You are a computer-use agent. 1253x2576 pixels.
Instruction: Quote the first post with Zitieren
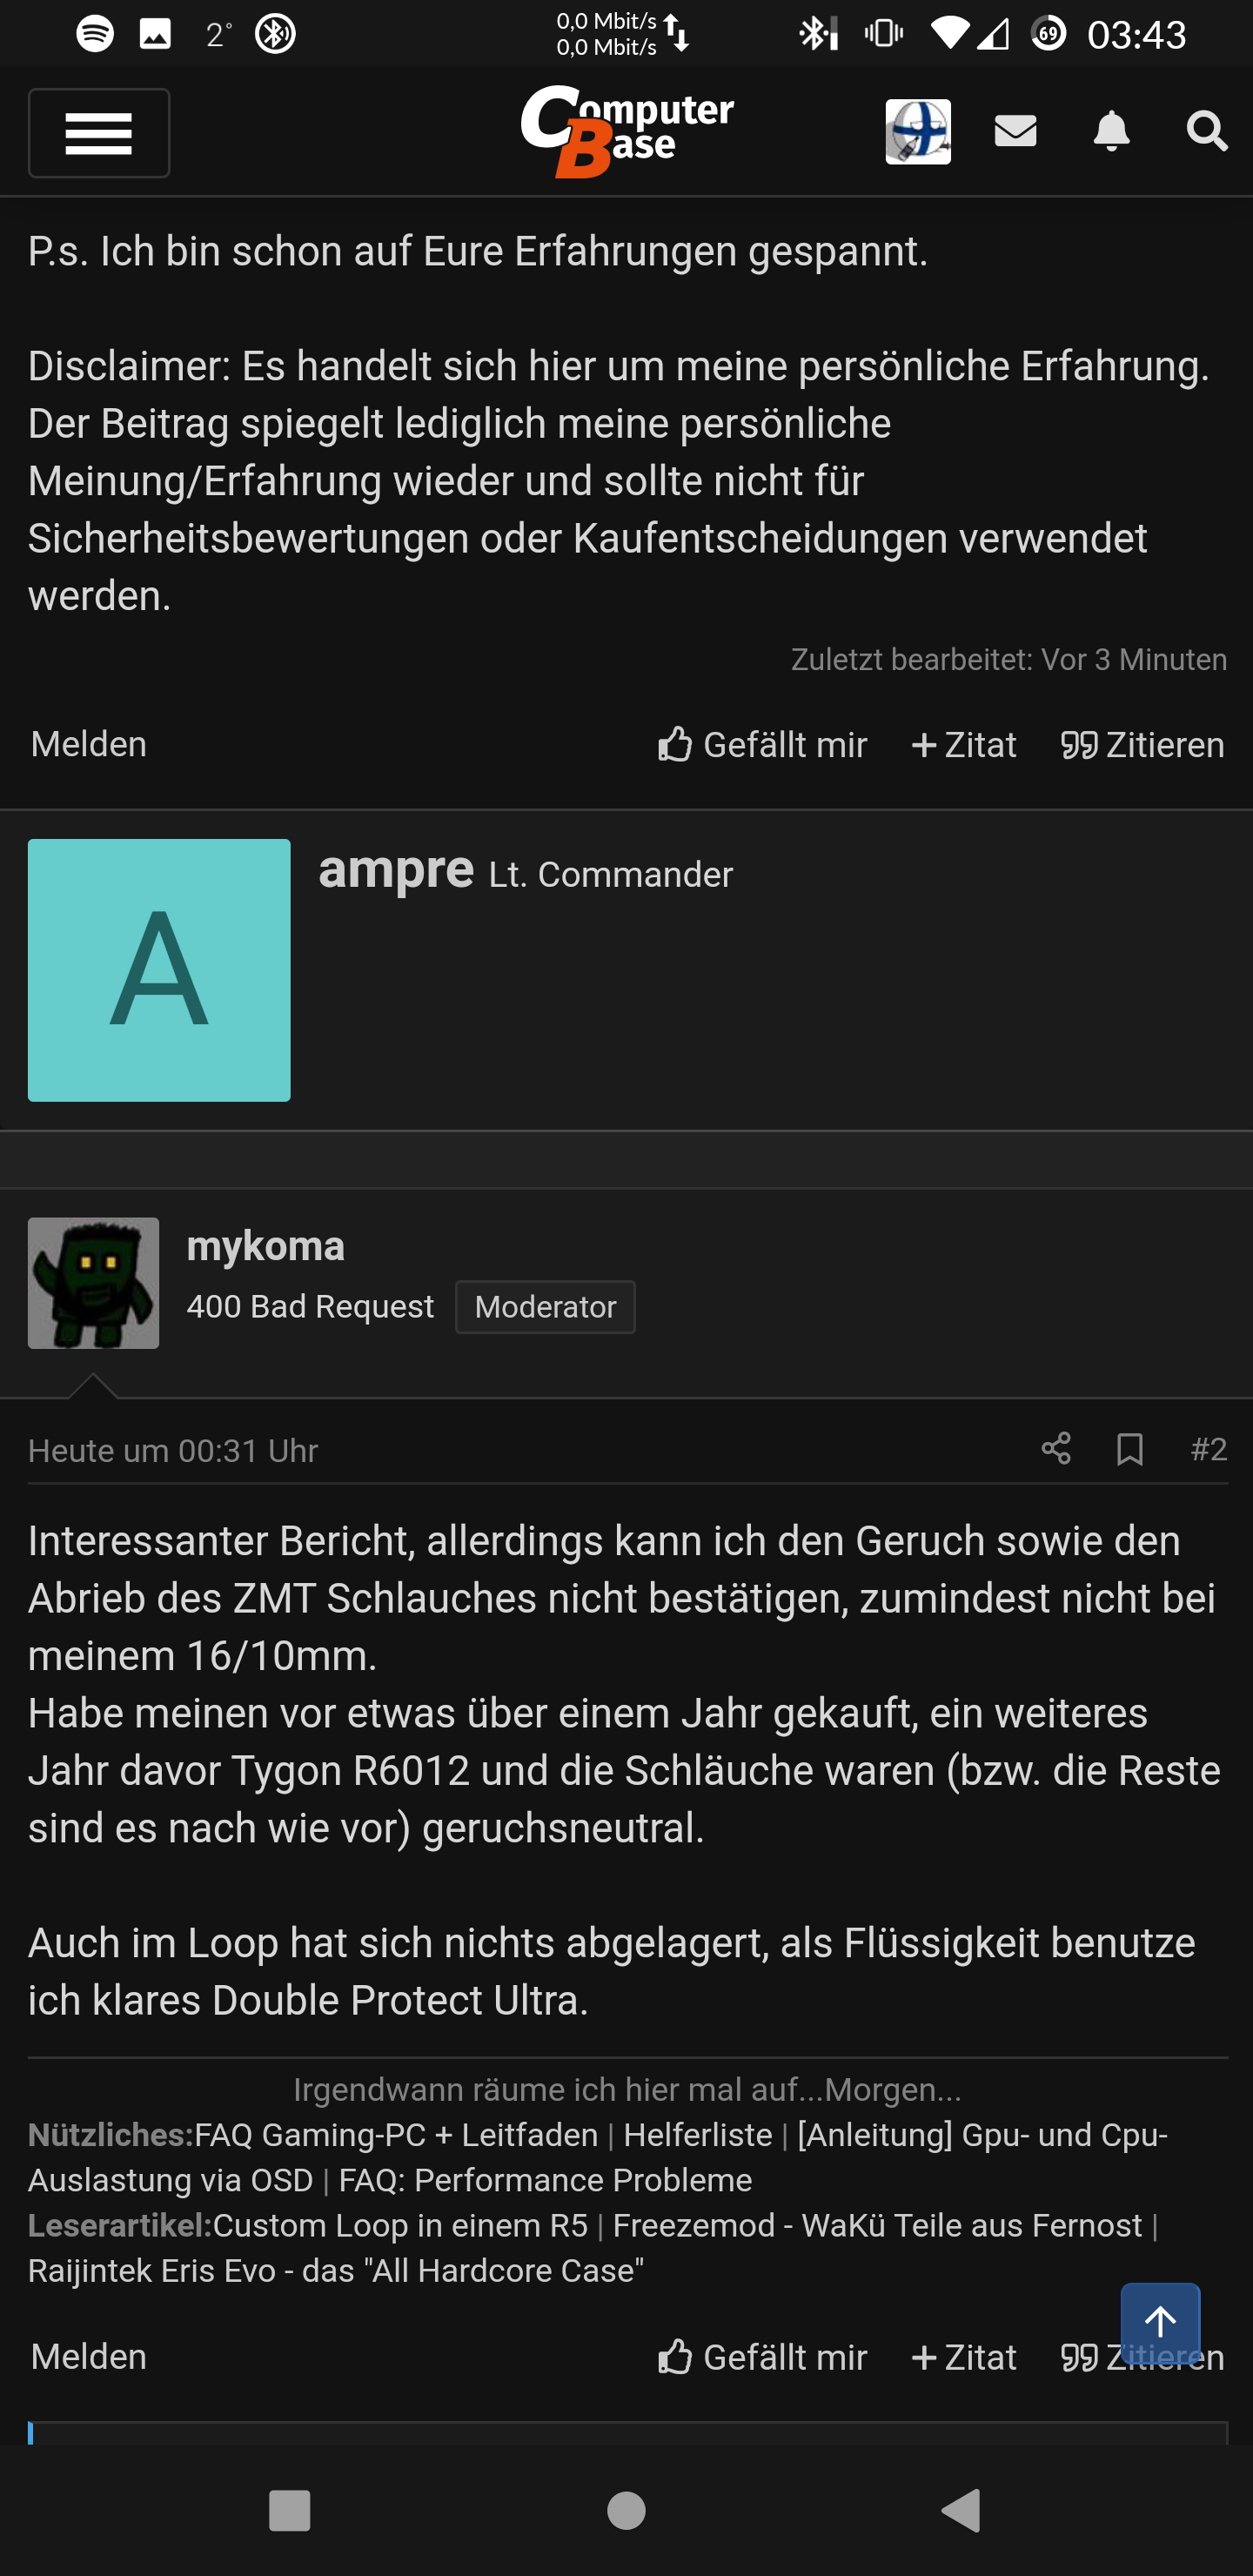1142,745
